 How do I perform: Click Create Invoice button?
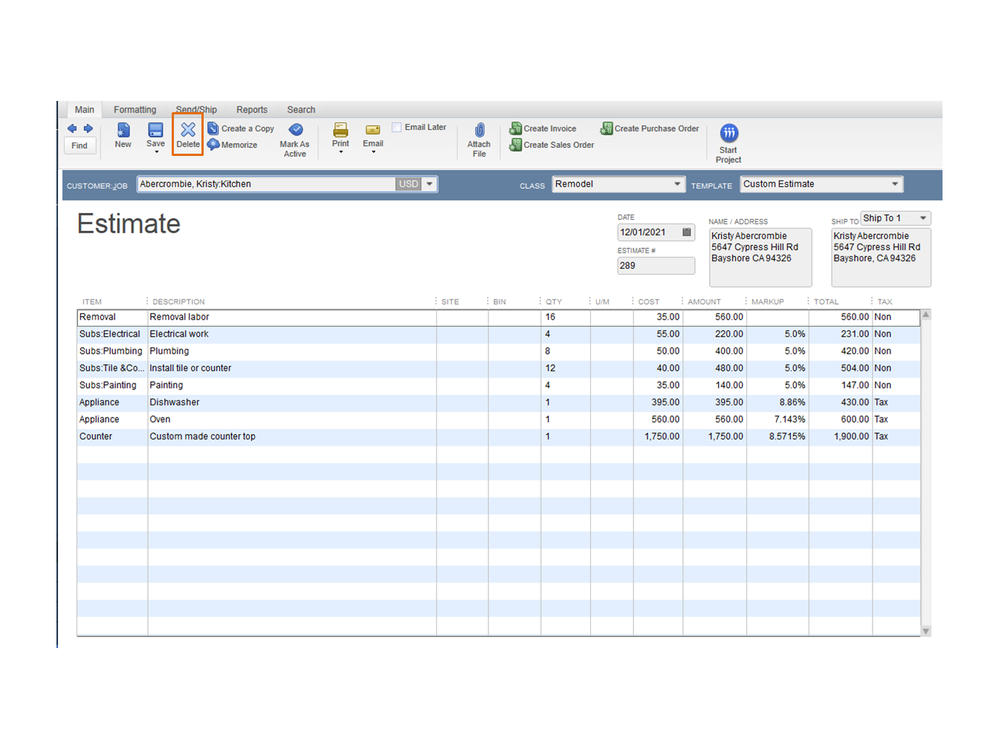543,129
